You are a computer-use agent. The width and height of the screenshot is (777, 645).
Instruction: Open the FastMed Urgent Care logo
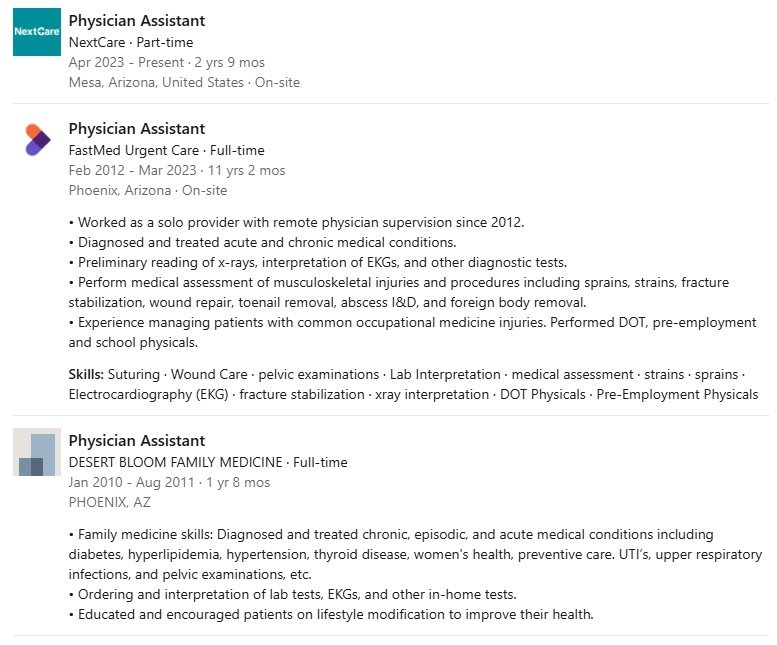click(x=37, y=140)
